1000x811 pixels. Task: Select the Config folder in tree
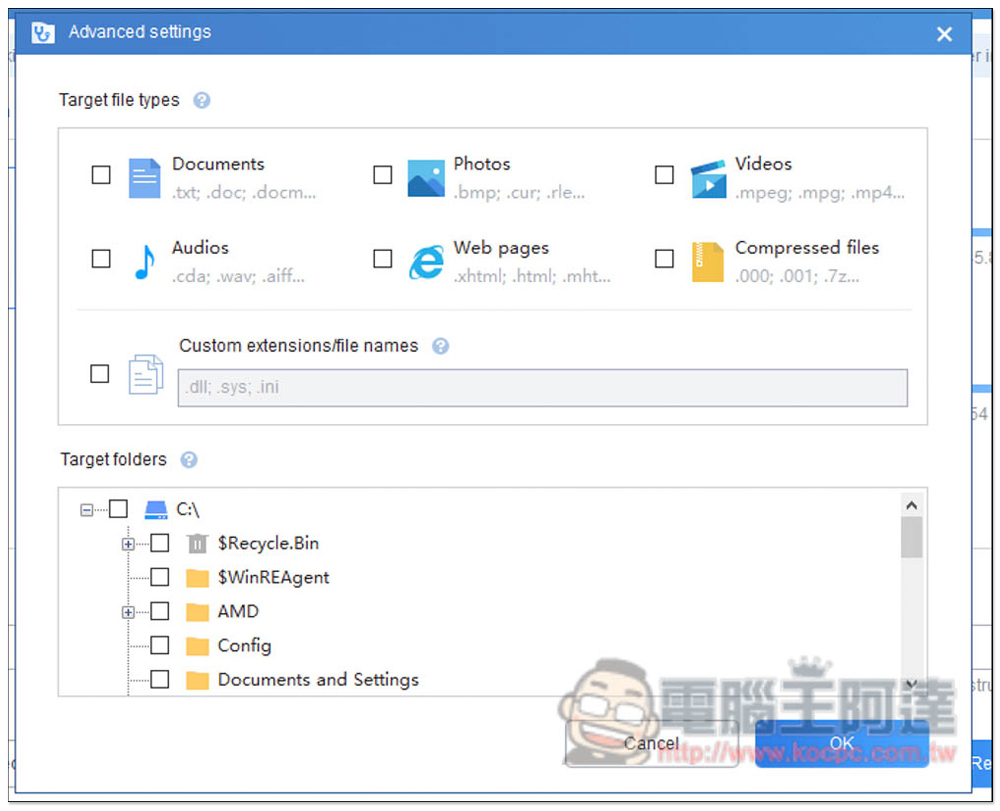pyautogui.click(x=244, y=646)
